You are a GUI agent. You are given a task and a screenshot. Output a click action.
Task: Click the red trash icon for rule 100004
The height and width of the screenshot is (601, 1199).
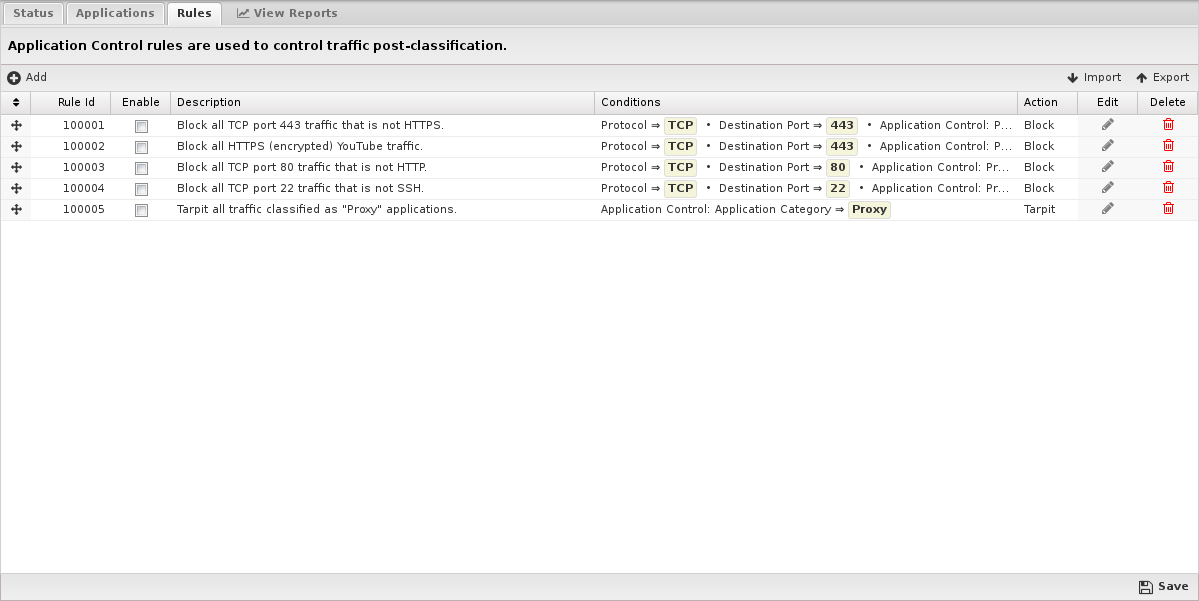tap(1167, 188)
